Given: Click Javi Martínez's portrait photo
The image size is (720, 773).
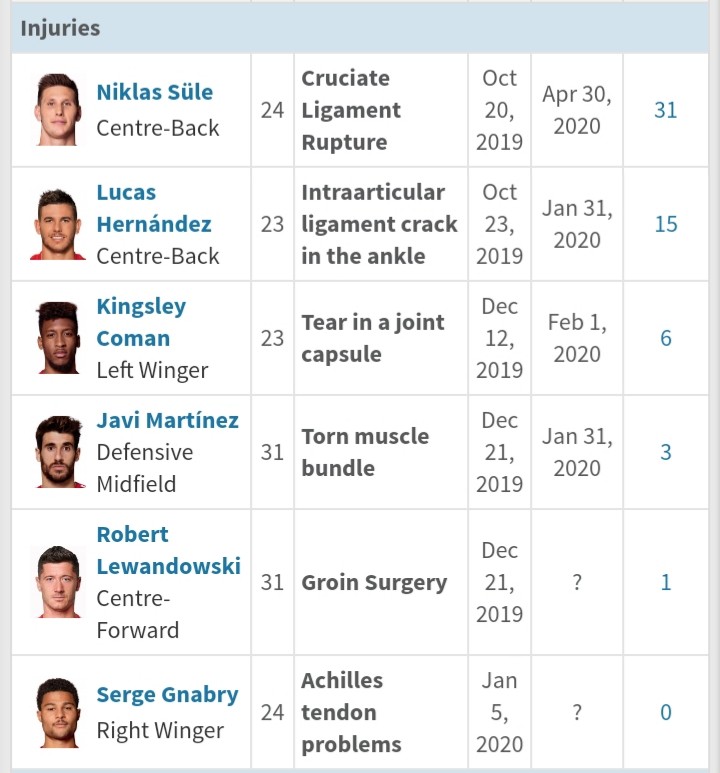Looking at the screenshot, I should click(58, 452).
